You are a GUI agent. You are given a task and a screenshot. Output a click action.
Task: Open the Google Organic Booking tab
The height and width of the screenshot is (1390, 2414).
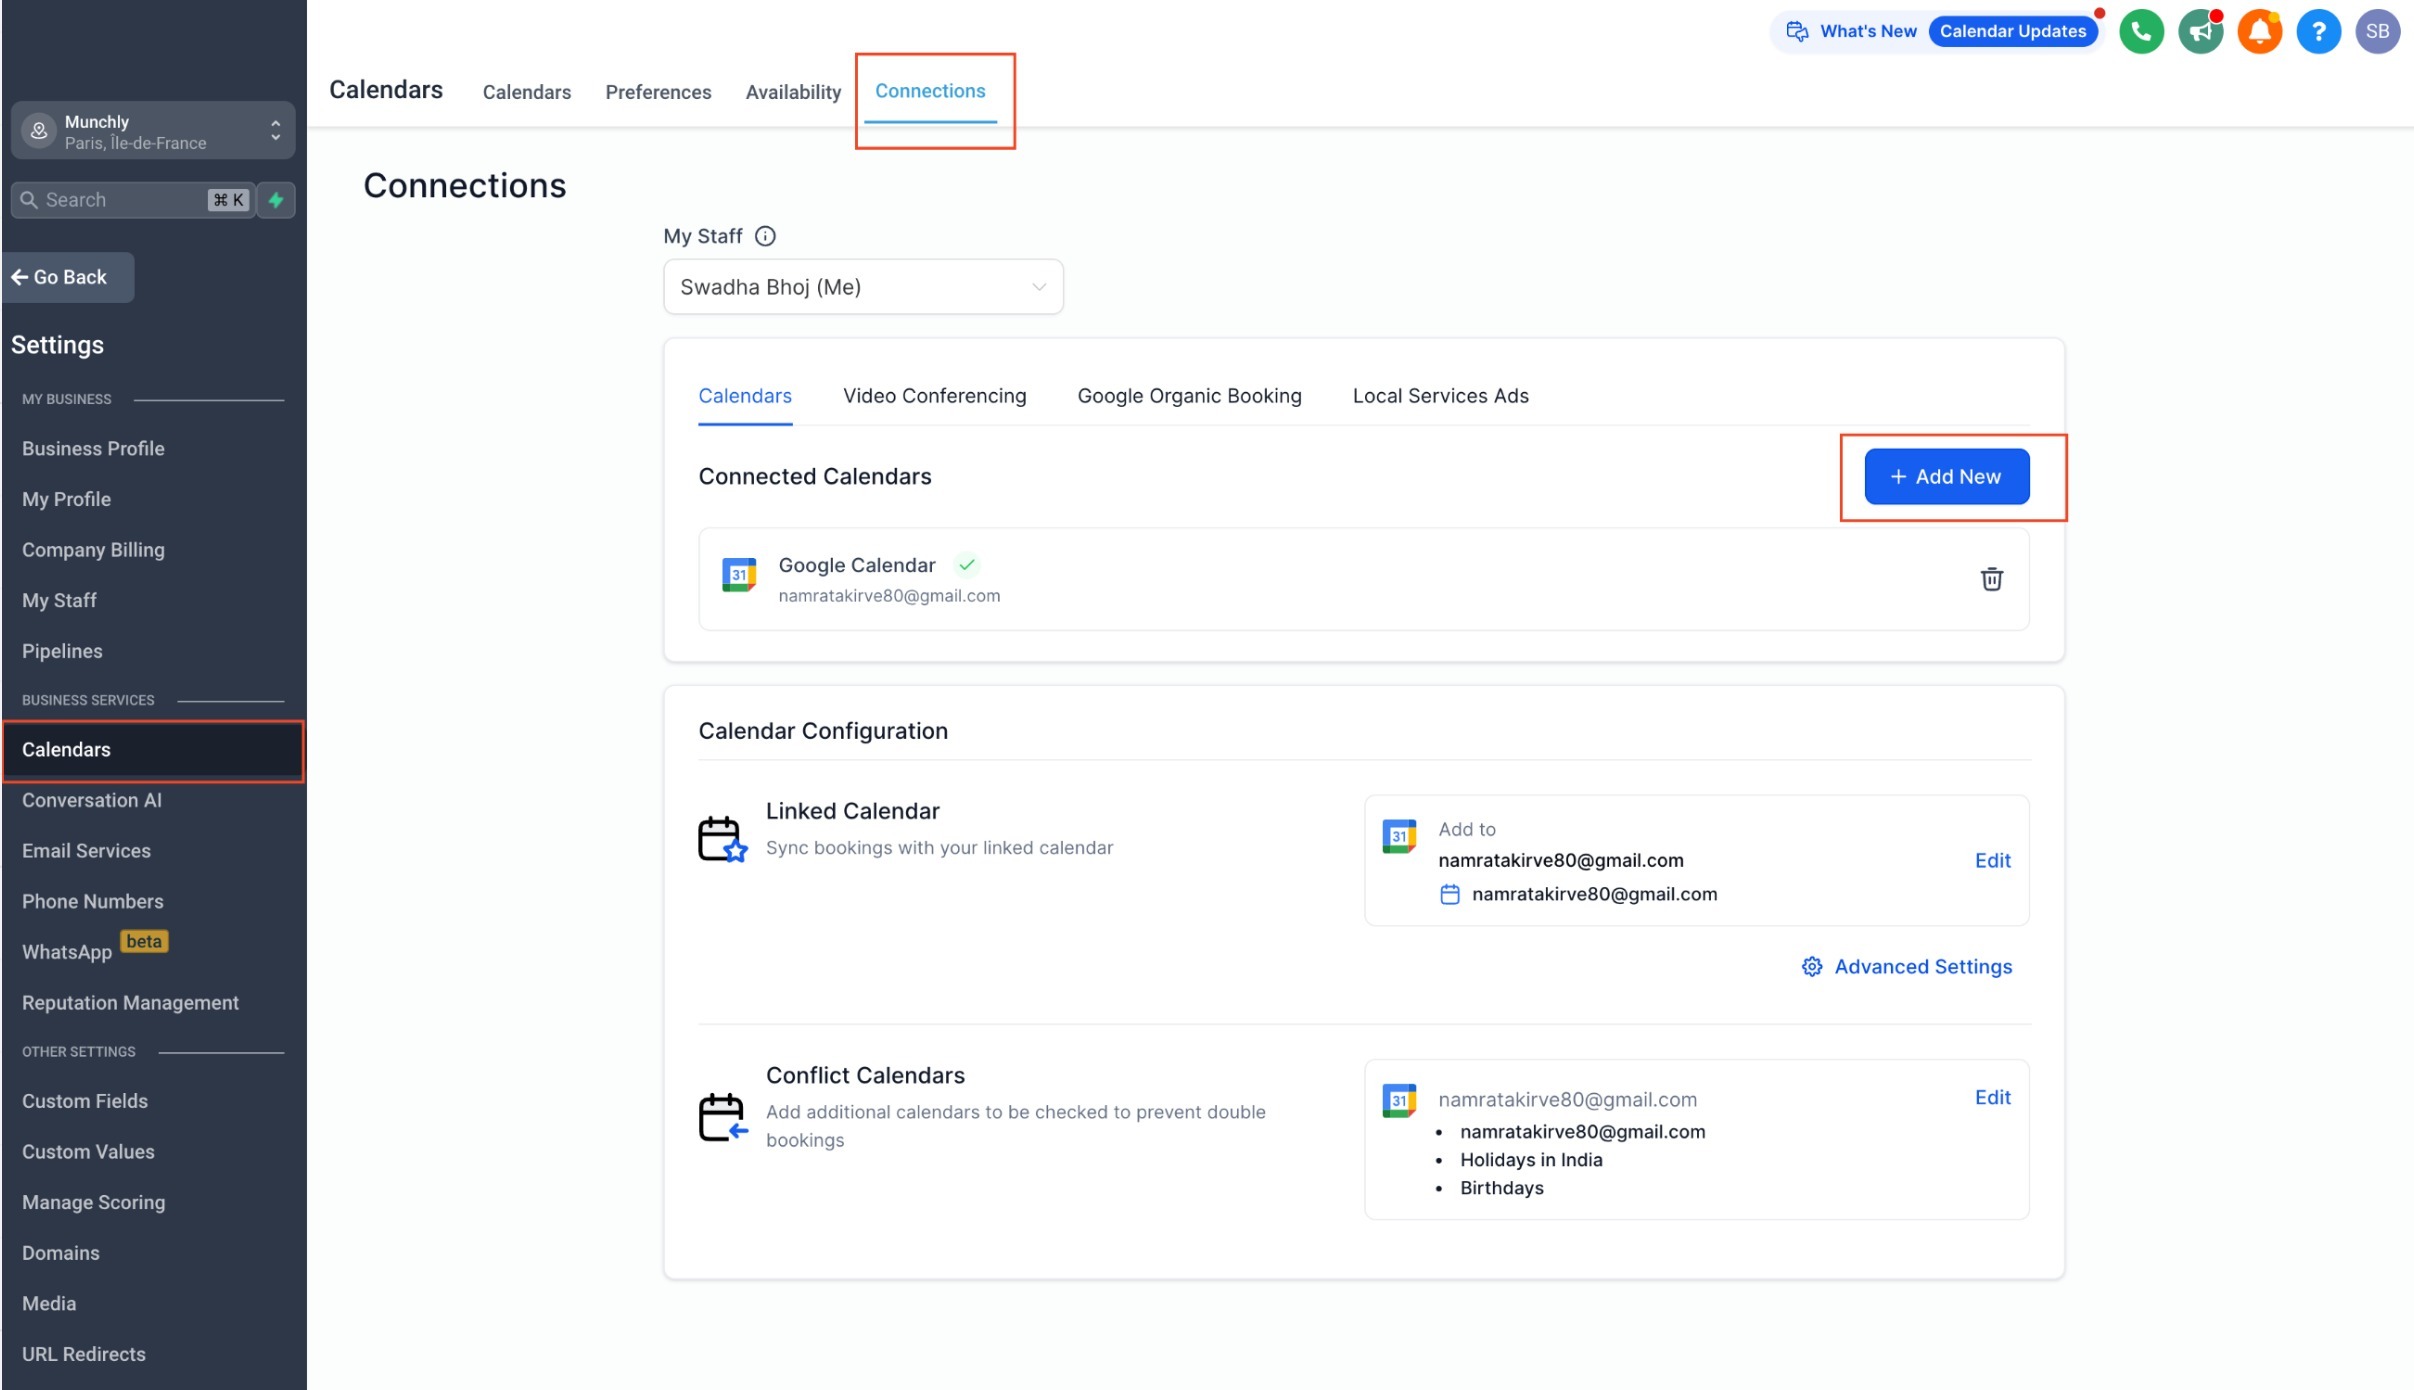(x=1189, y=396)
